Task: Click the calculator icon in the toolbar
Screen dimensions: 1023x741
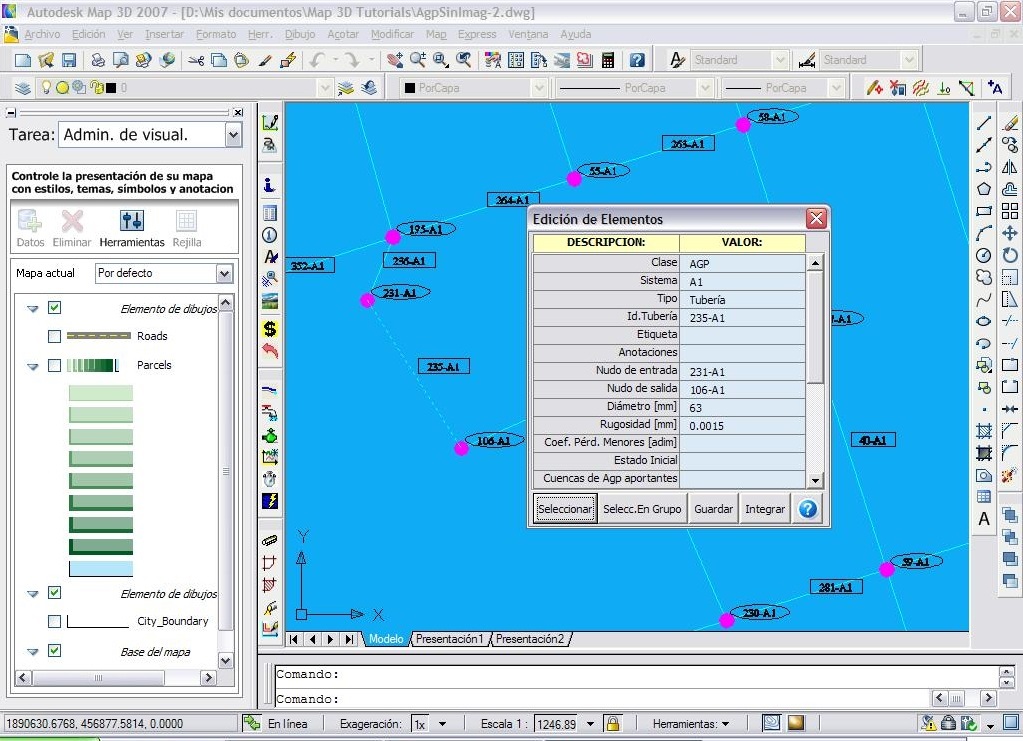Action: click(x=607, y=60)
